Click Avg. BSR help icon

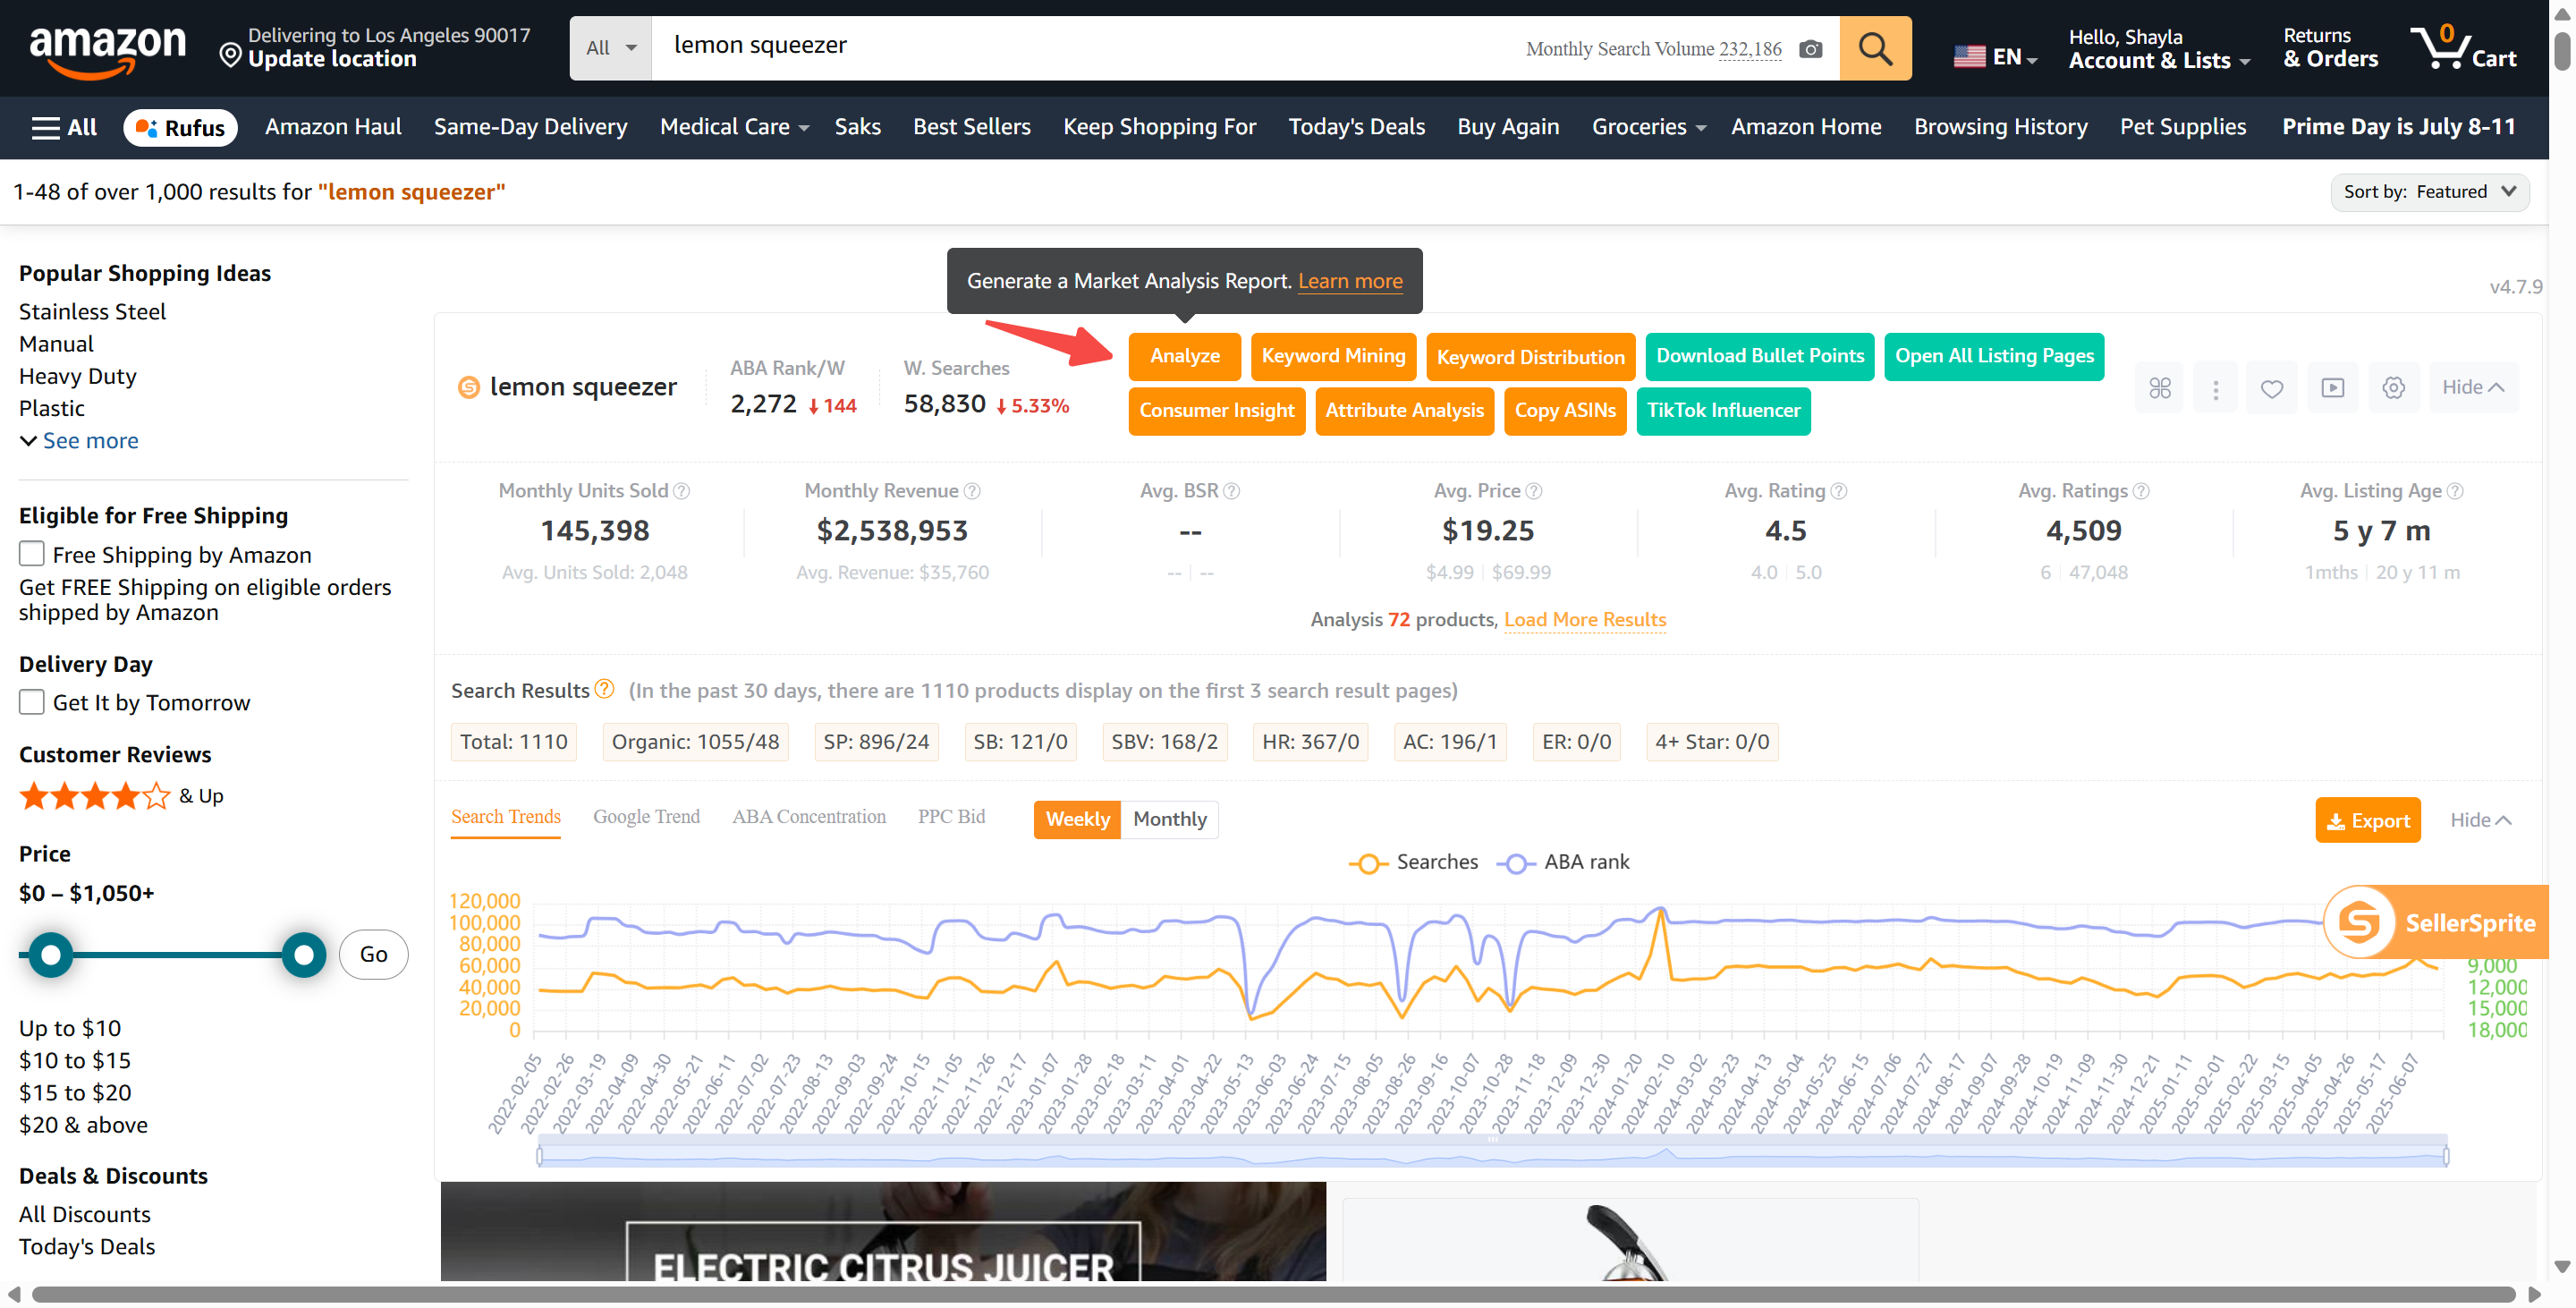click(1231, 491)
